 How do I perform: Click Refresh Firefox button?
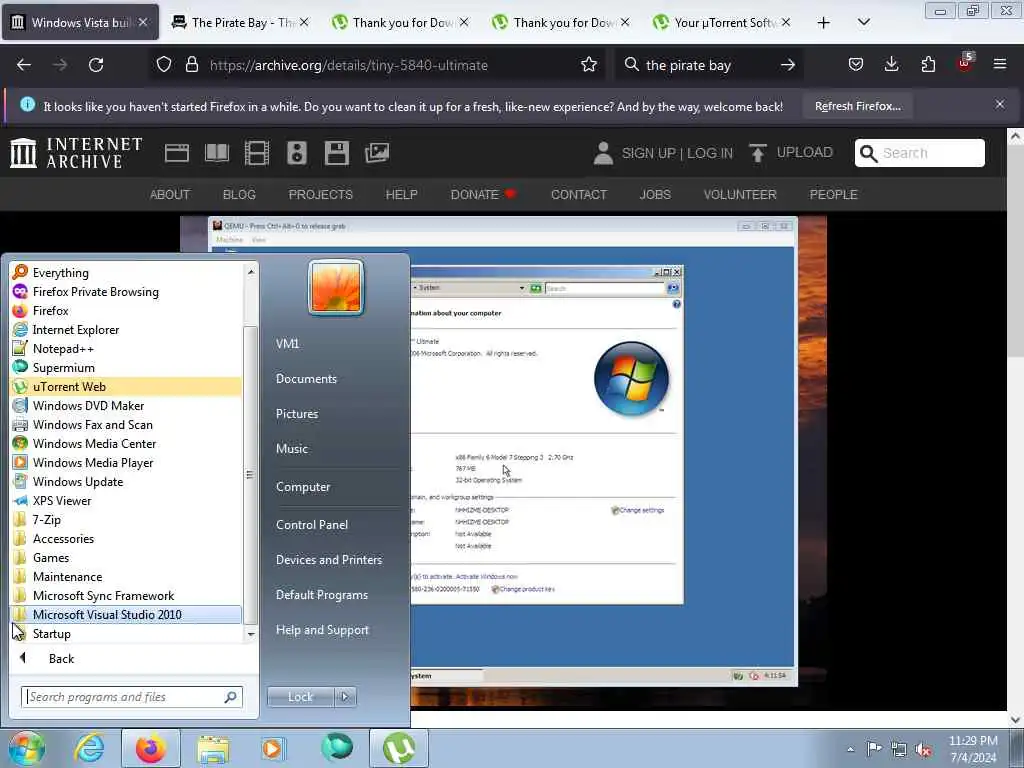pyautogui.click(x=857, y=106)
